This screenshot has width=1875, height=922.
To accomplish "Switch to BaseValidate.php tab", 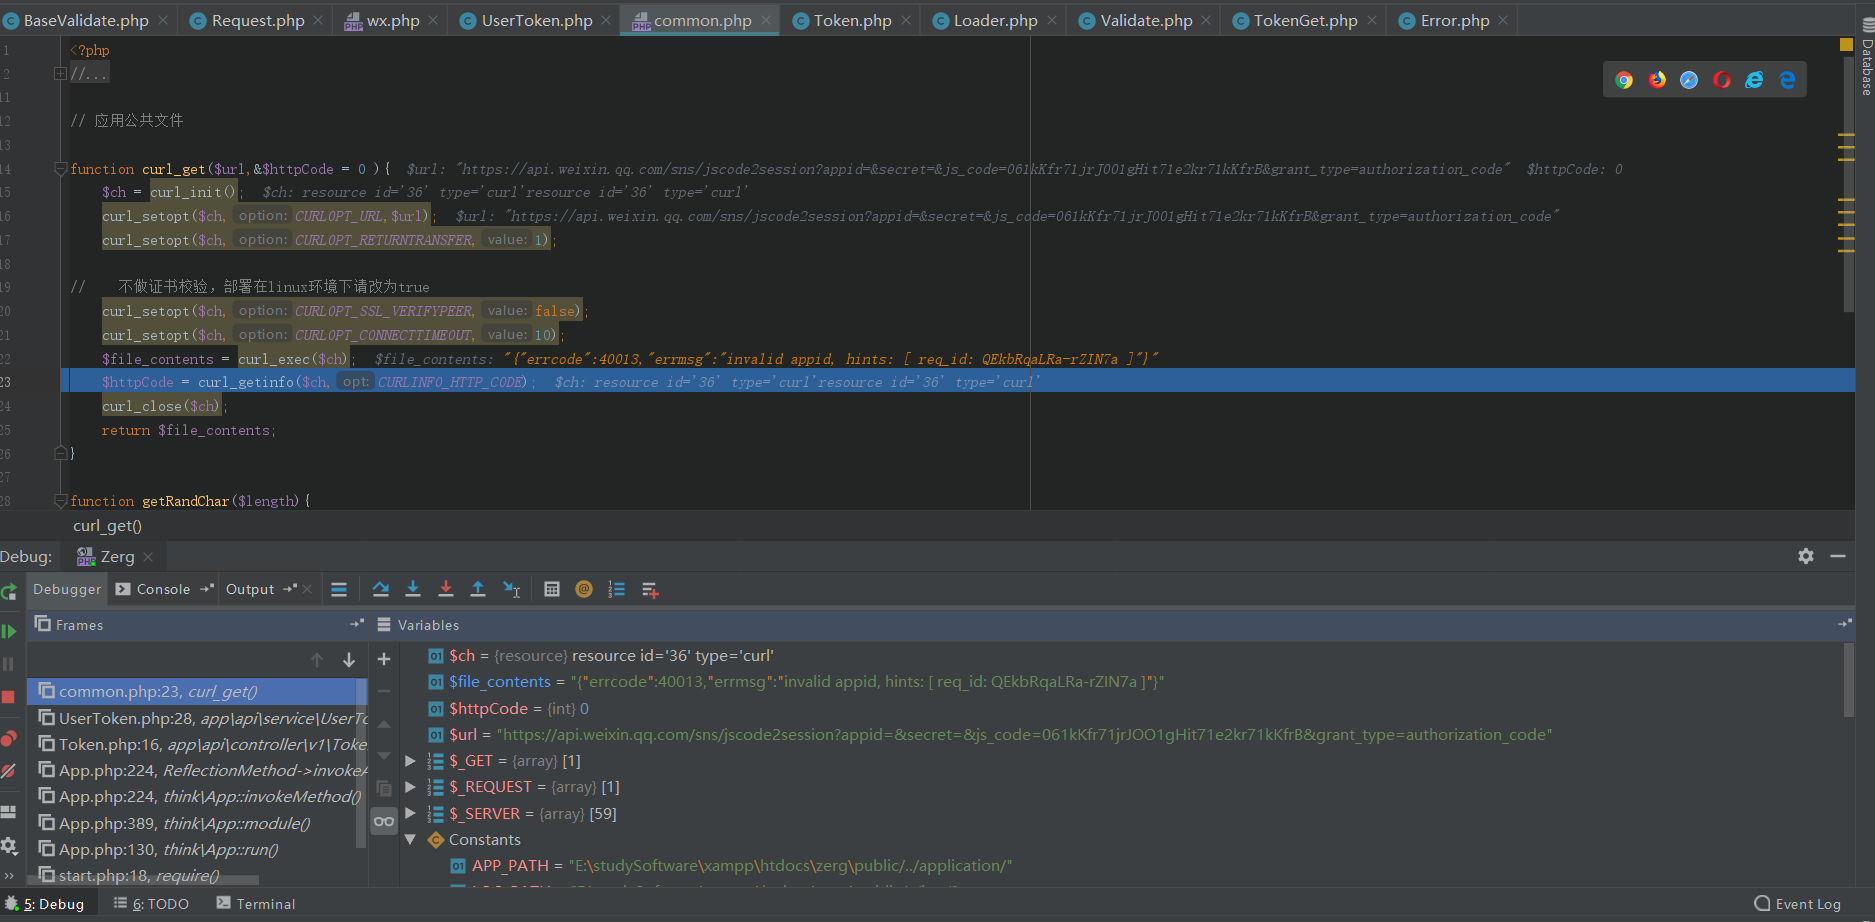I will pos(86,20).
